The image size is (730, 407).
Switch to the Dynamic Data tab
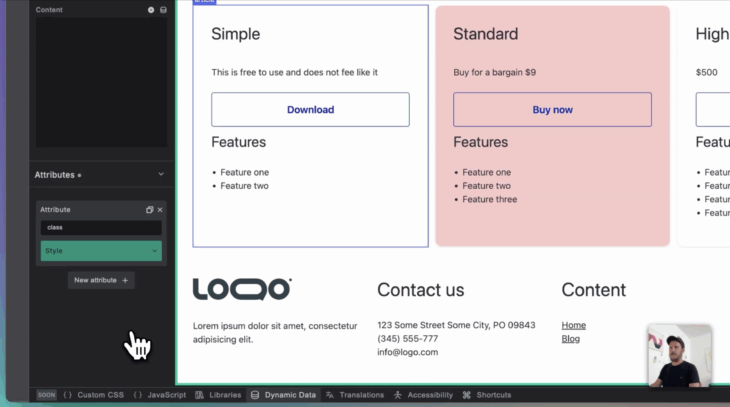click(283, 395)
